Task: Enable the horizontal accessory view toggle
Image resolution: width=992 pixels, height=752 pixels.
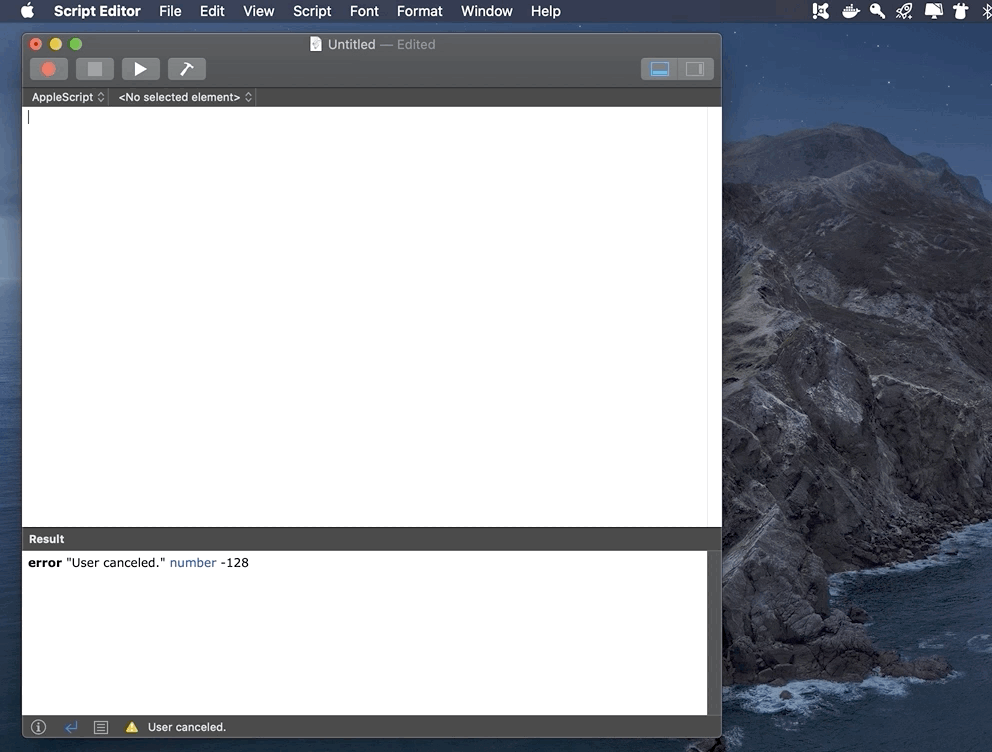Action: click(x=659, y=68)
